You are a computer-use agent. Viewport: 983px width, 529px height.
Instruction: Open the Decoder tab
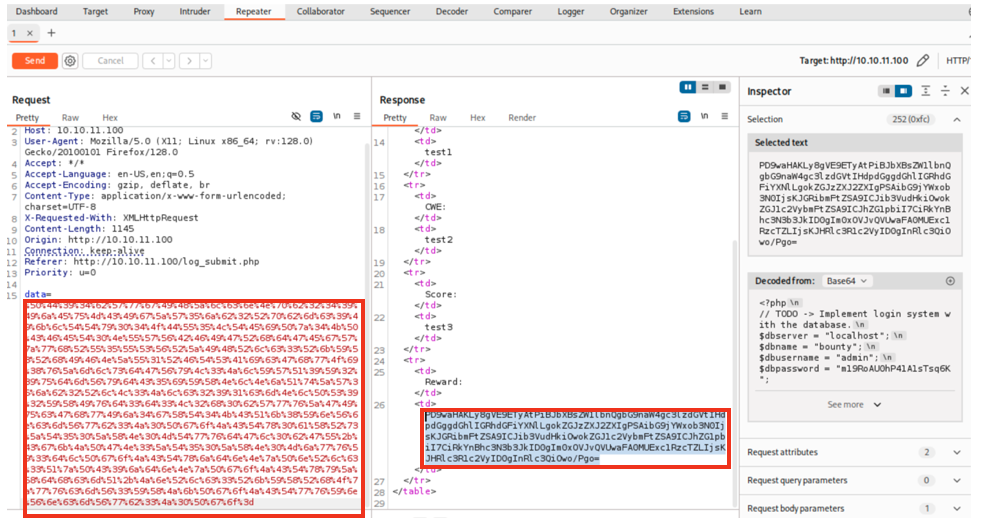pyautogui.click(x=451, y=11)
